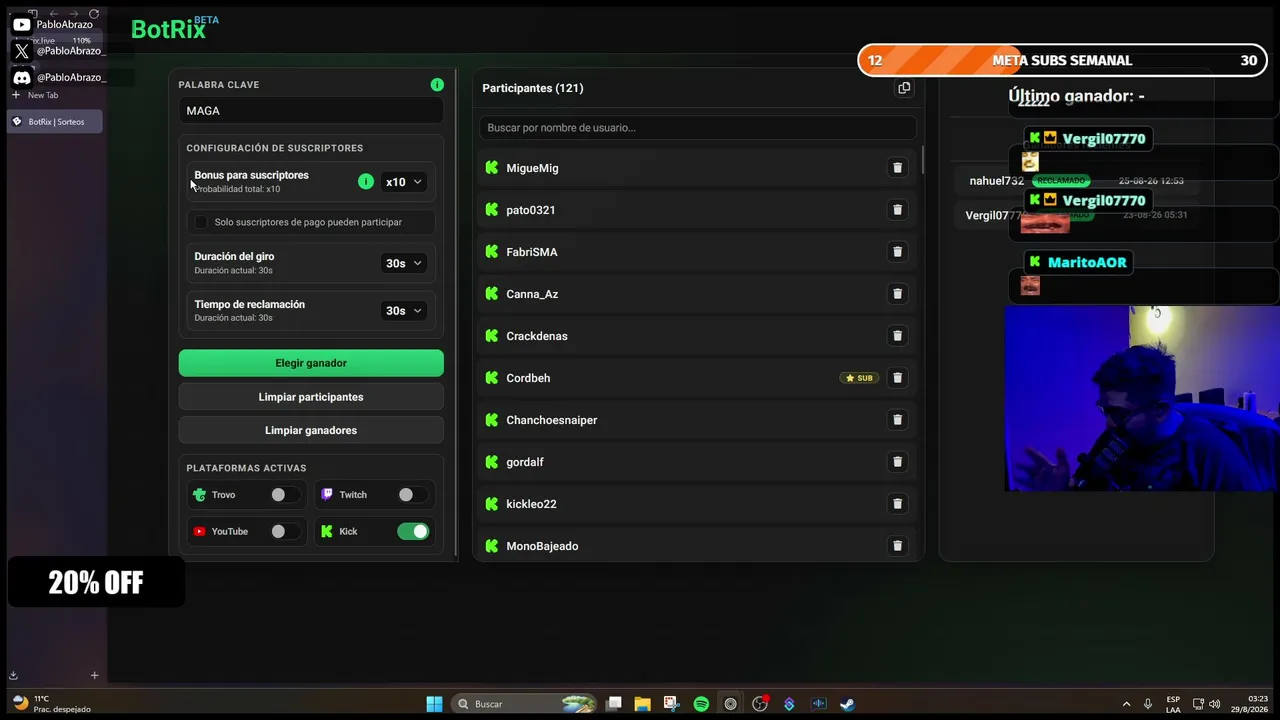
Task: Copy the participants list
Action: tap(904, 88)
